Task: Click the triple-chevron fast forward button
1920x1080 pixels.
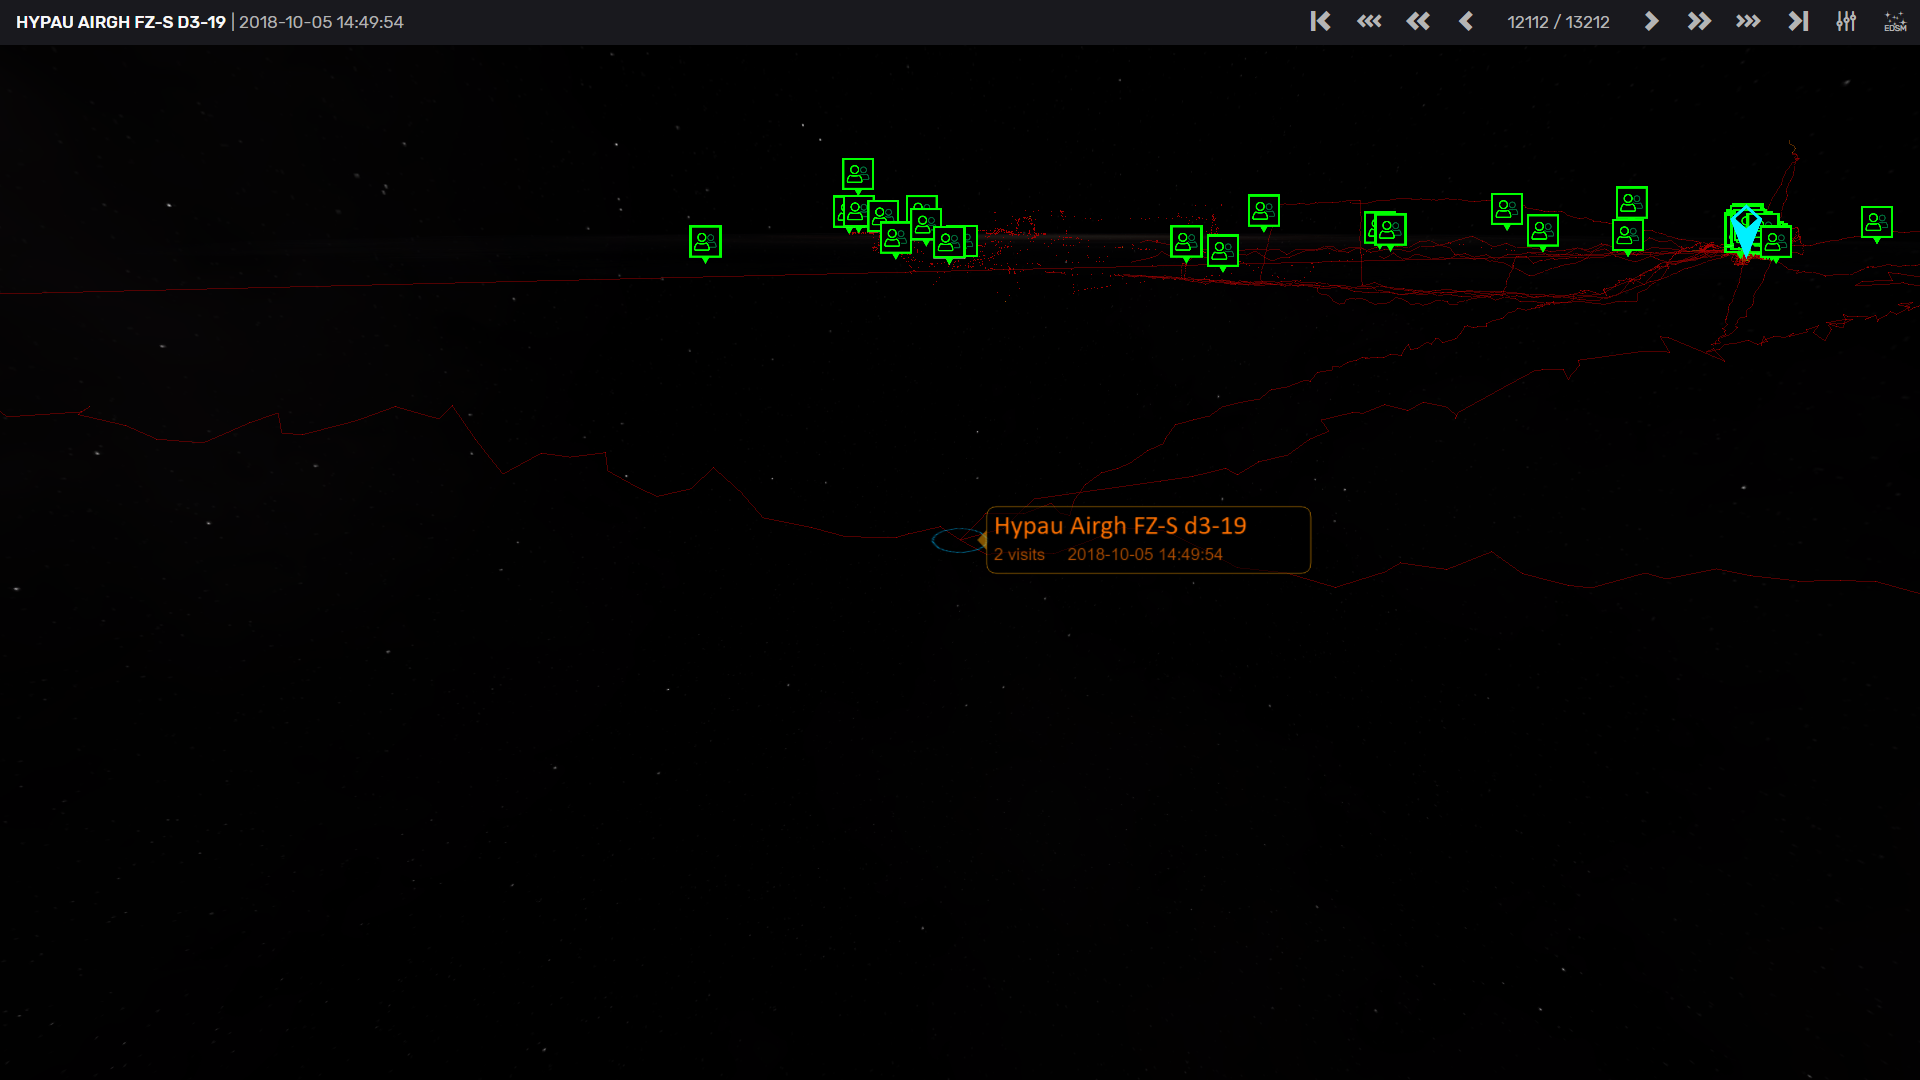Action: [1748, 21]
